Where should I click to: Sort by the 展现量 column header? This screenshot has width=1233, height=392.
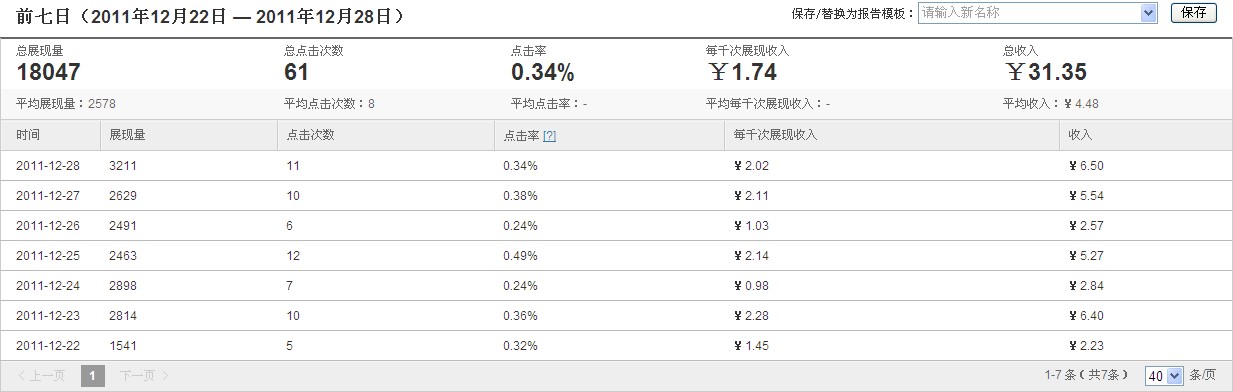coord(127,135)
